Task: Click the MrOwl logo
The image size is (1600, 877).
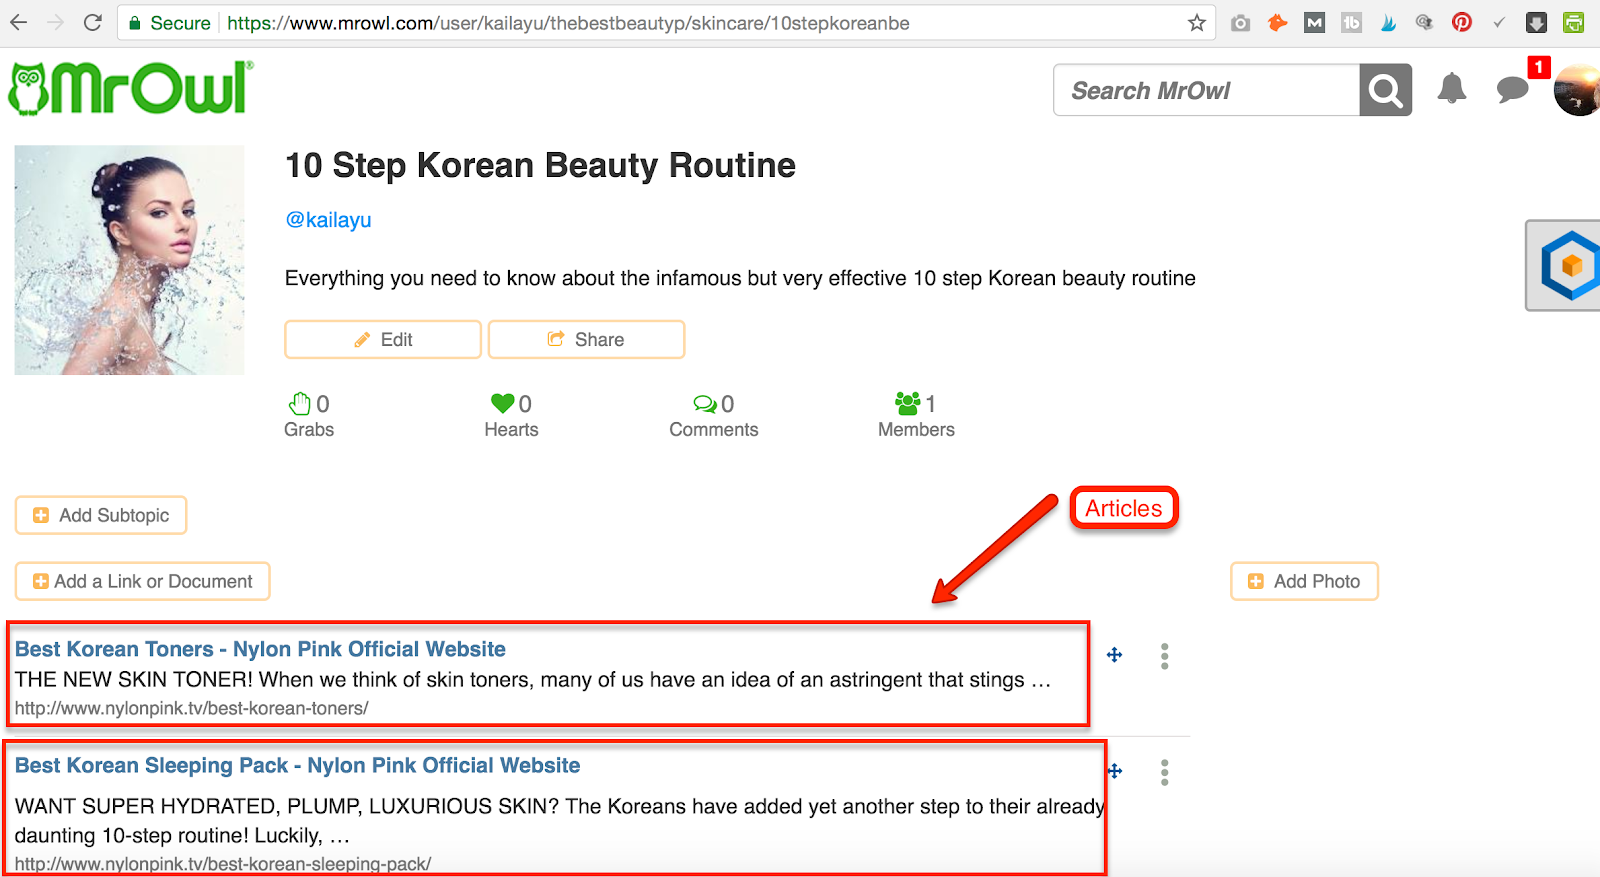Action: point(130,88)
